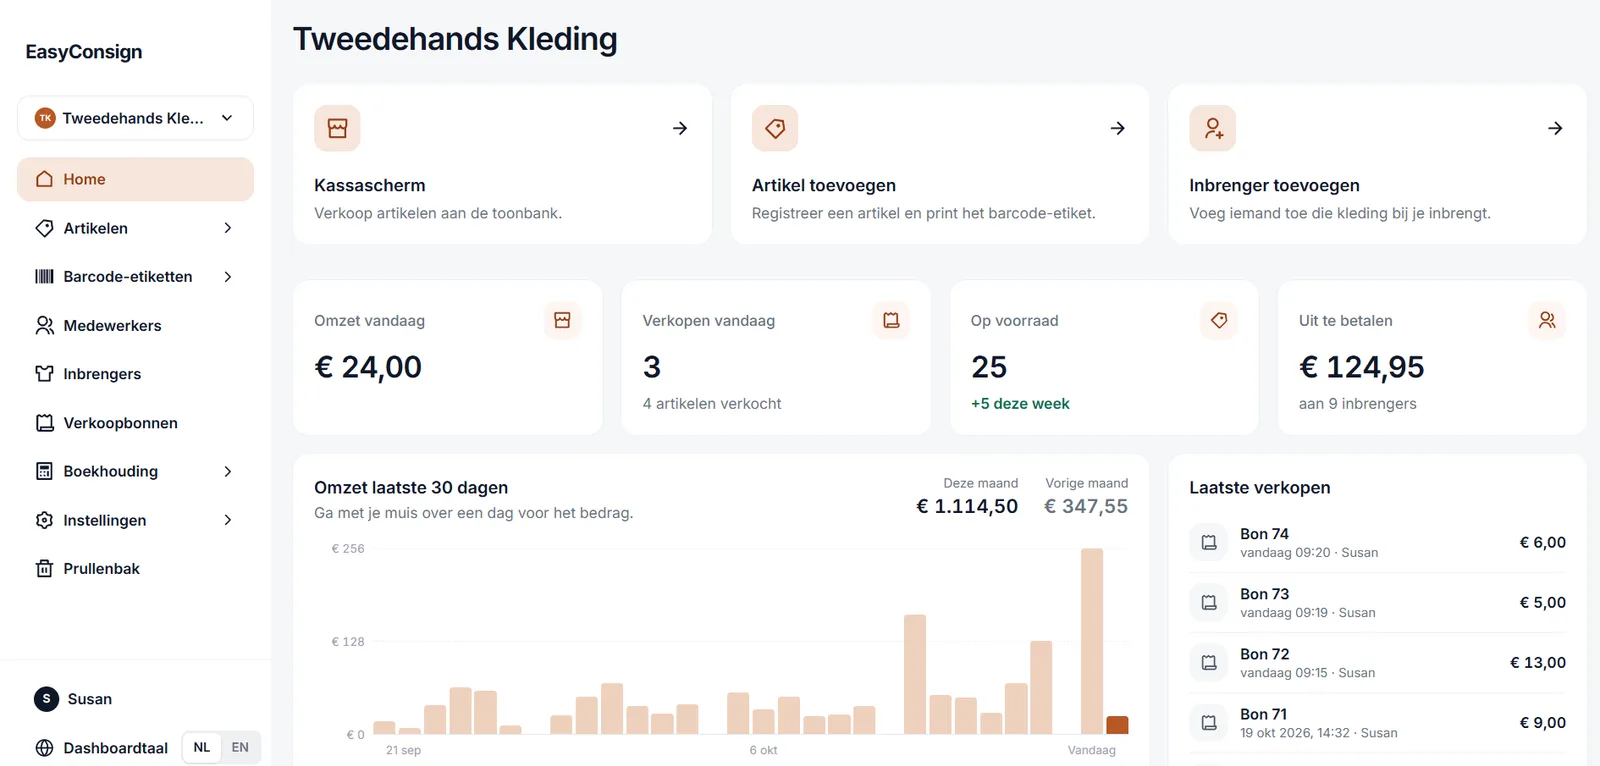1600x766 pixels.
Task: Click the globe icon next to Dashboardtaal
Action: [x=44, y=748]
